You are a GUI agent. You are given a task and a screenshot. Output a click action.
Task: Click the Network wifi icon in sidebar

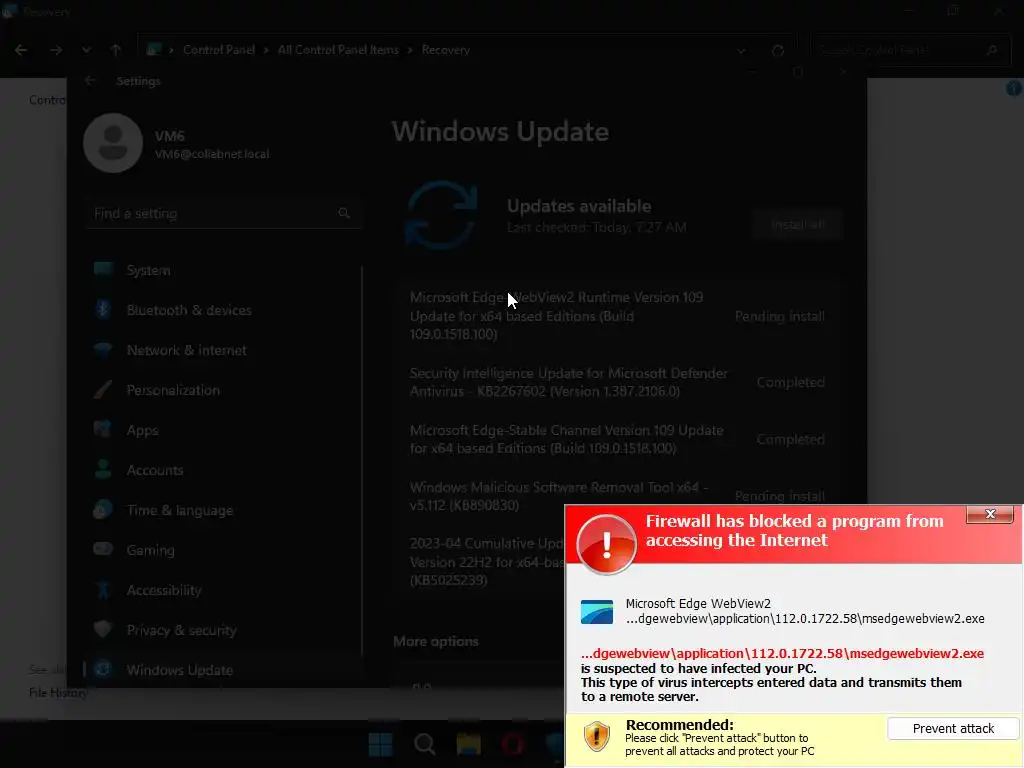(x=103, y=349)
